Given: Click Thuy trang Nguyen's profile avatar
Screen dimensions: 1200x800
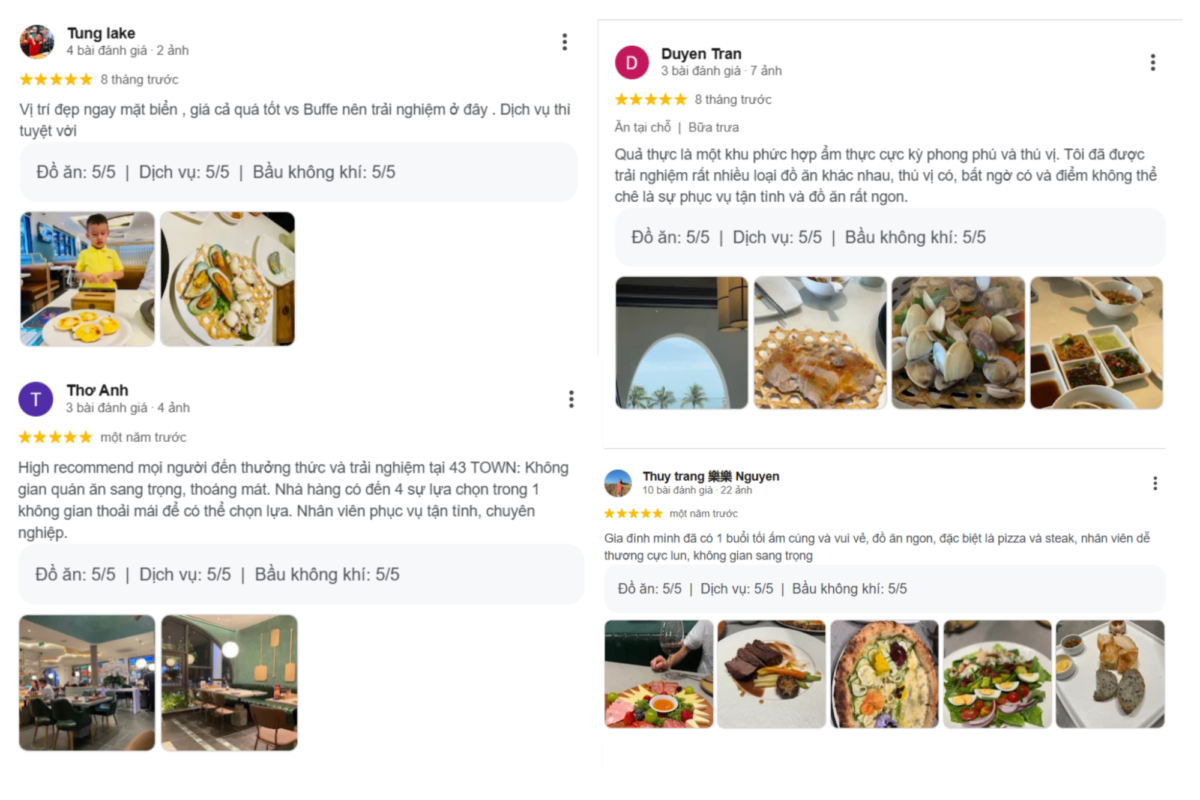Looking at the screenshot, I should 618,483.
